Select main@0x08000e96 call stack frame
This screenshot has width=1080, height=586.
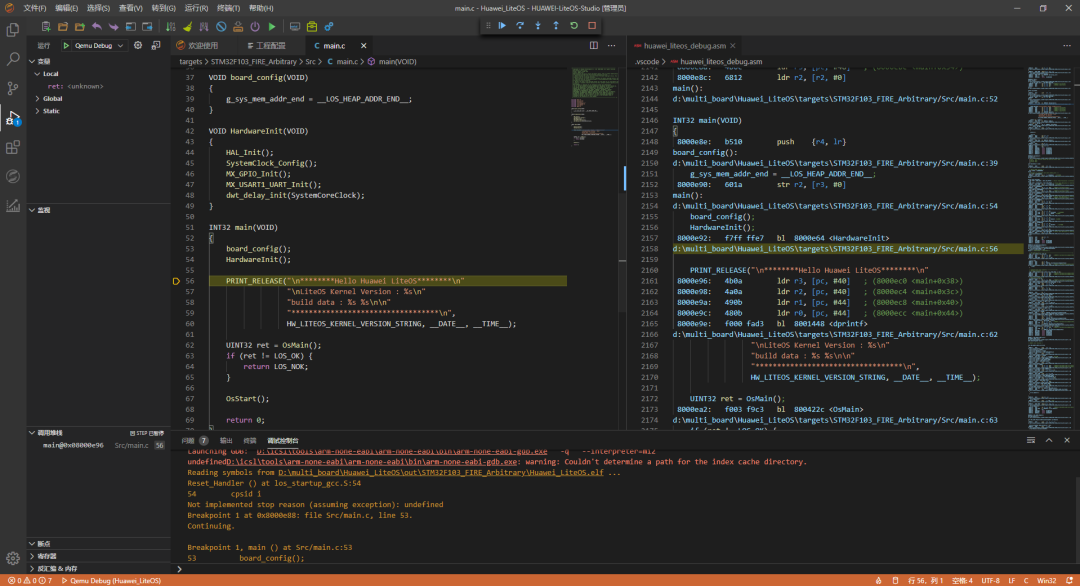tap(73, 445)
